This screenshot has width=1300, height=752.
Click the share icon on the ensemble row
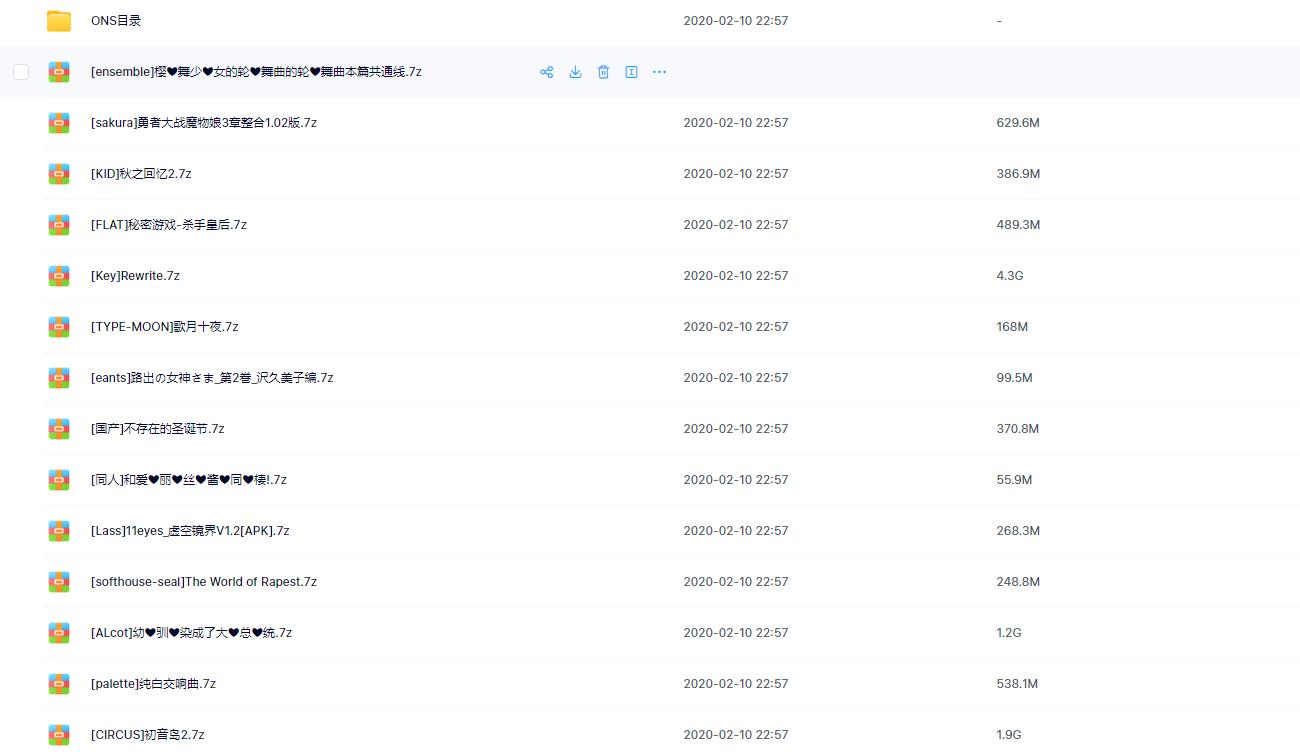point(547,72)
